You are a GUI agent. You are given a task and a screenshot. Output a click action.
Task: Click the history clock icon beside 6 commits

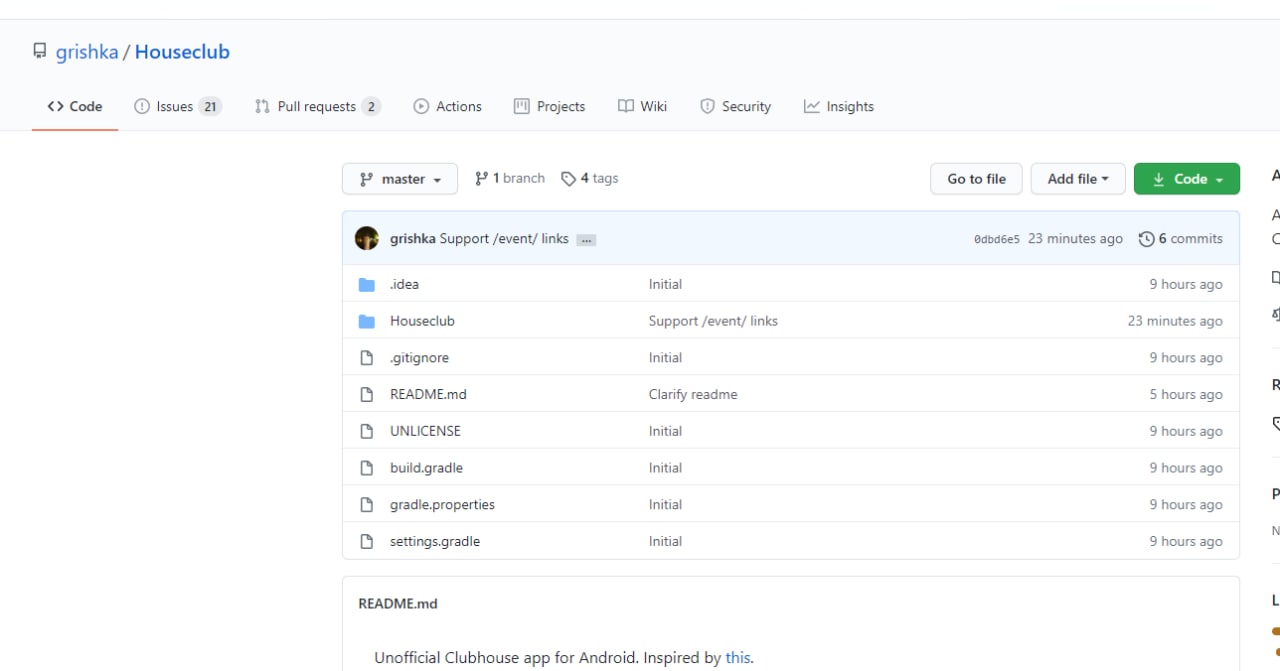1146,238
